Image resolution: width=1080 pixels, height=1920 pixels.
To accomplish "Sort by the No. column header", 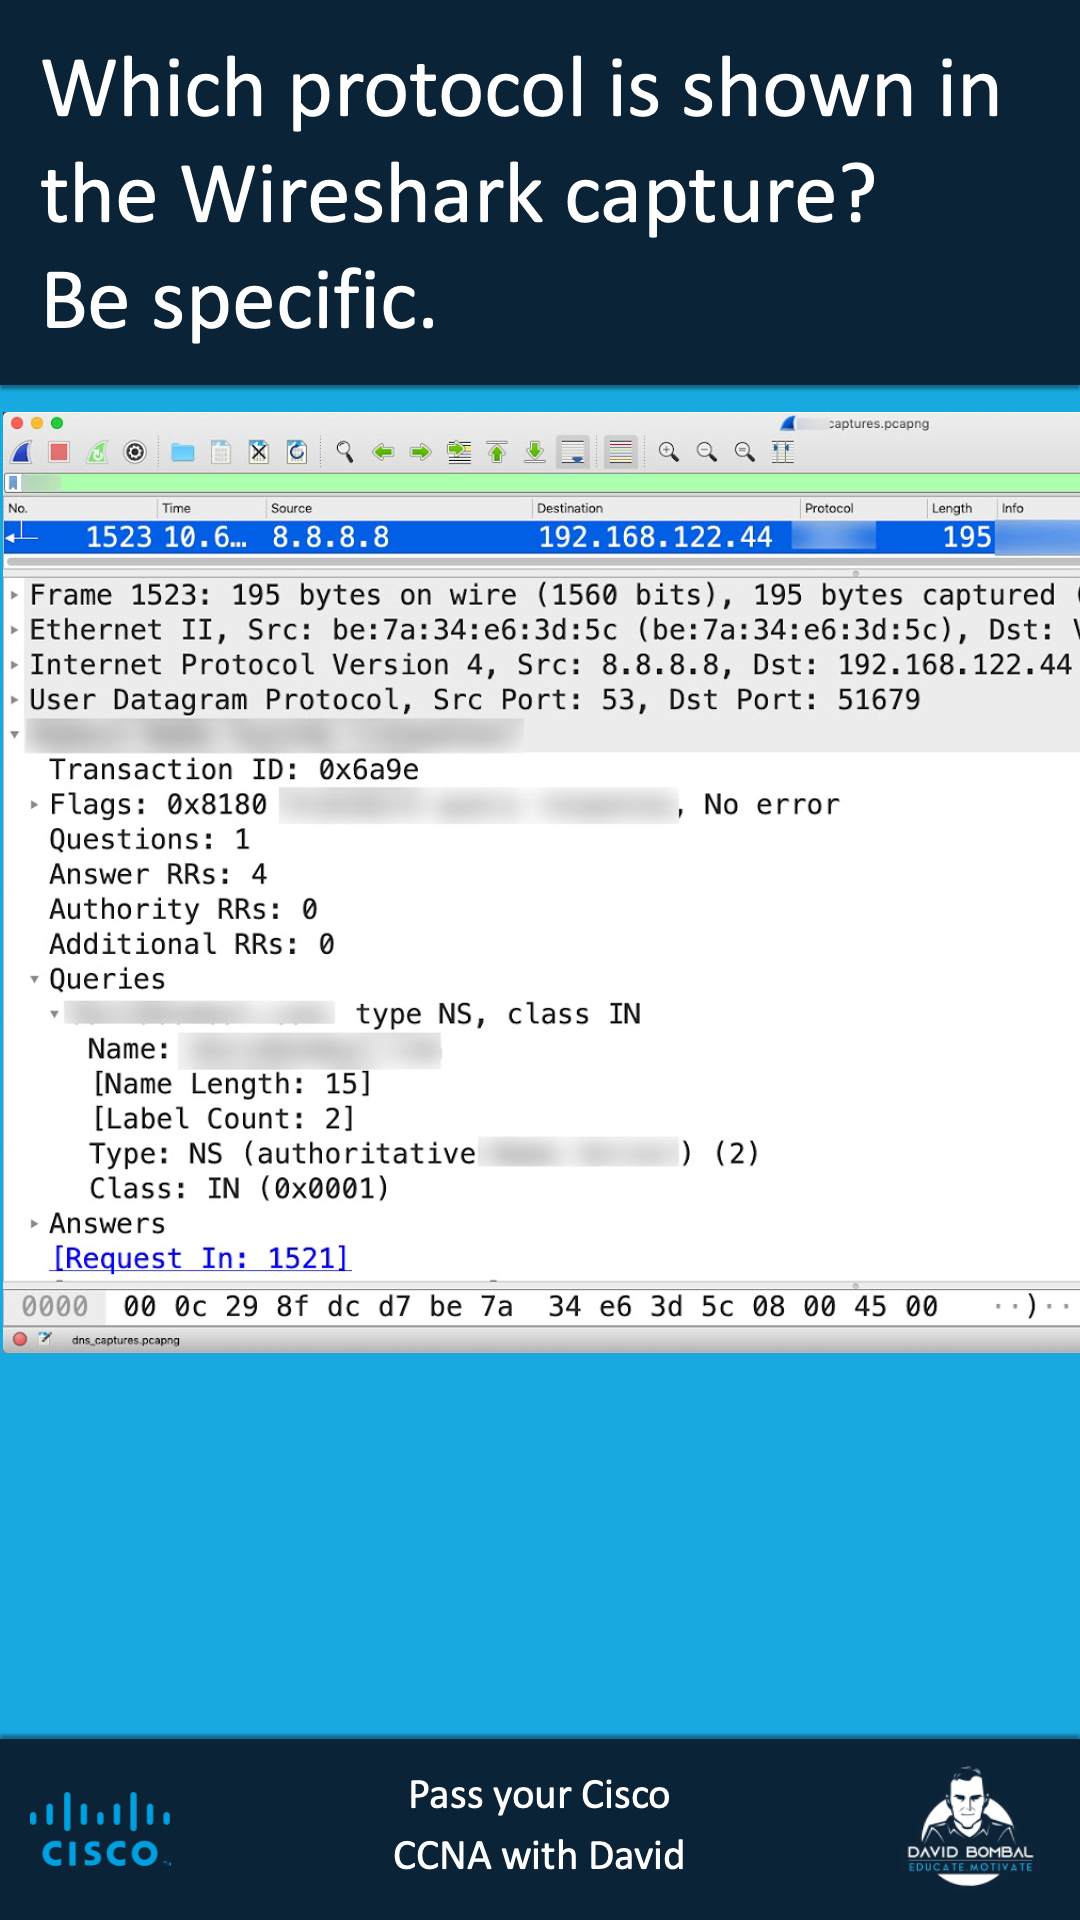I will coord(80,508).
